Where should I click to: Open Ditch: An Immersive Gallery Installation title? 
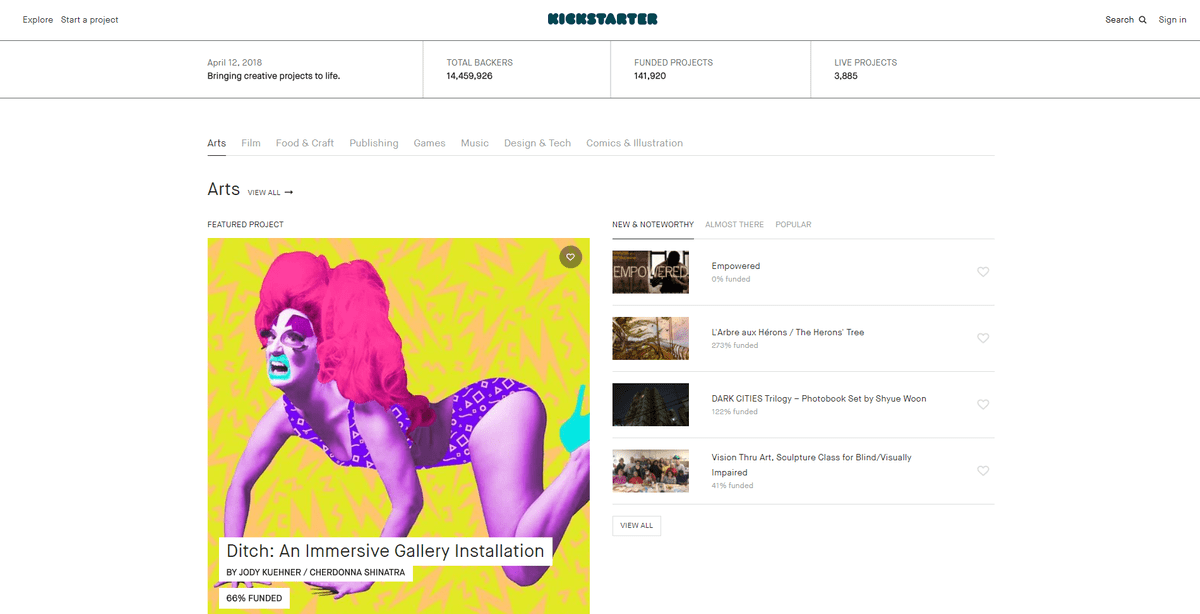[385, 551]
